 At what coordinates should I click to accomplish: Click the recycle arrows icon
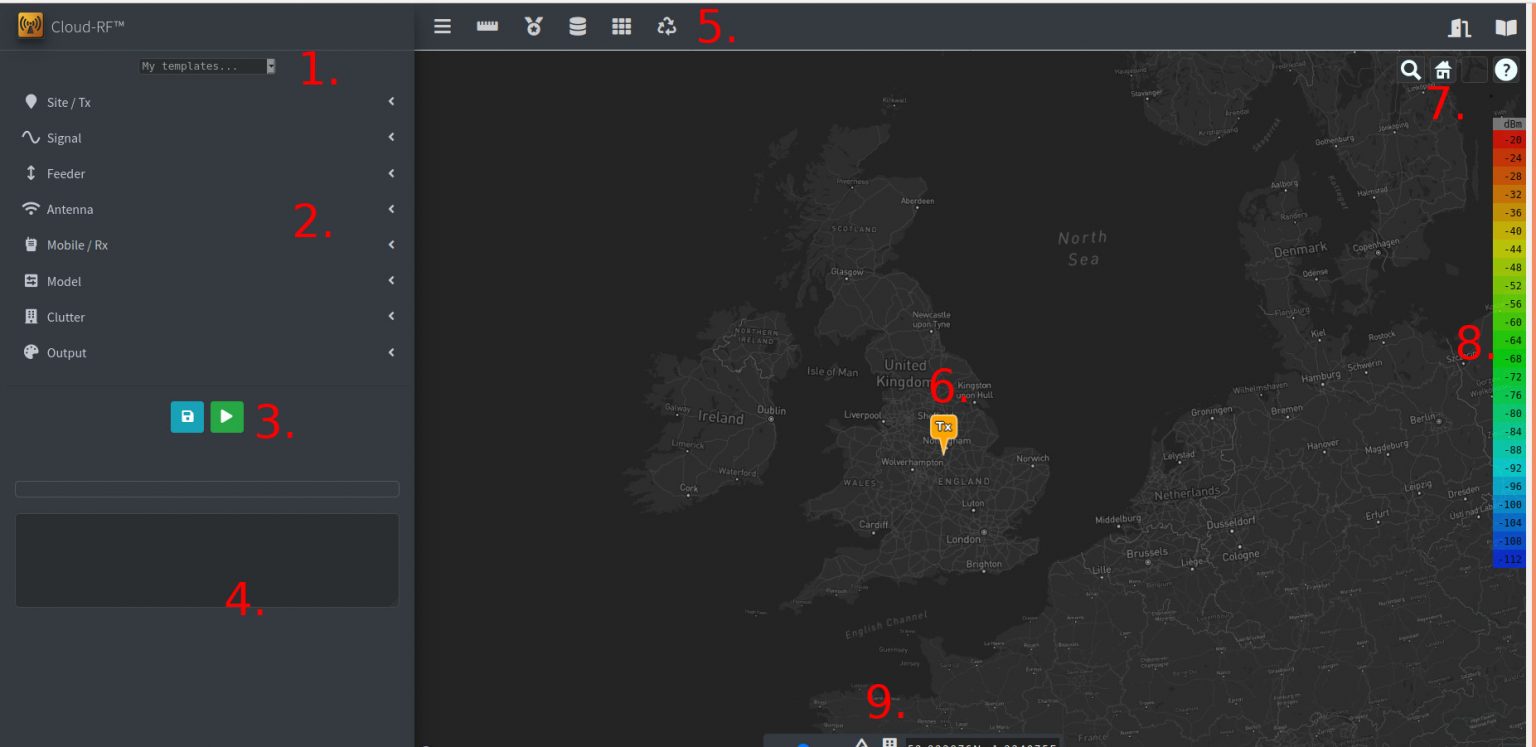667,27
